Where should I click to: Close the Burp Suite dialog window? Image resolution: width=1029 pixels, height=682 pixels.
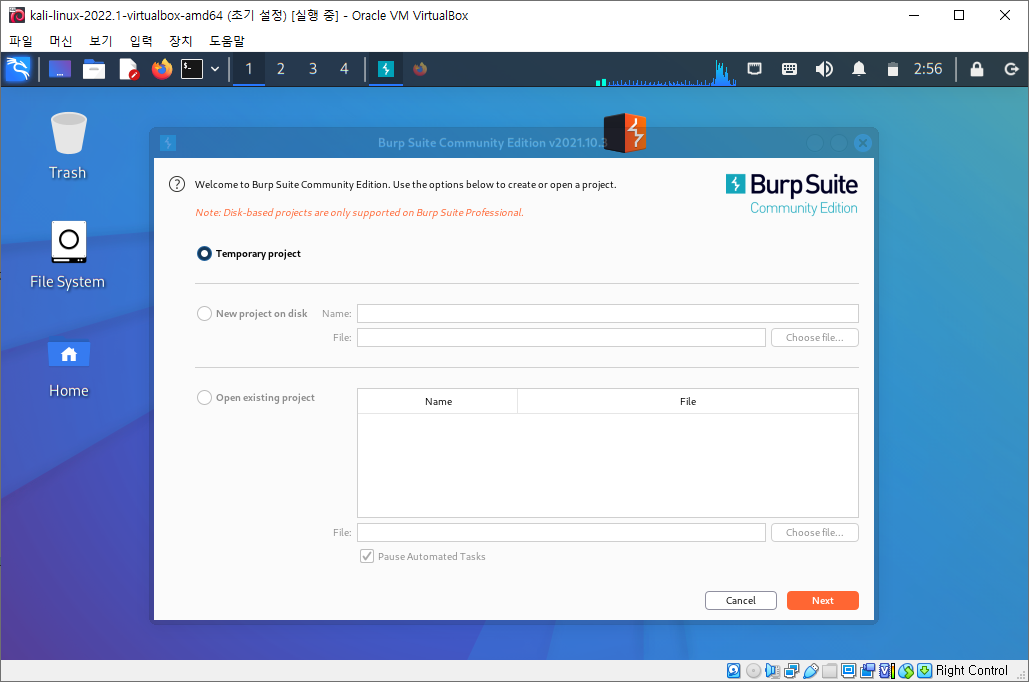(x=863, y=142)
